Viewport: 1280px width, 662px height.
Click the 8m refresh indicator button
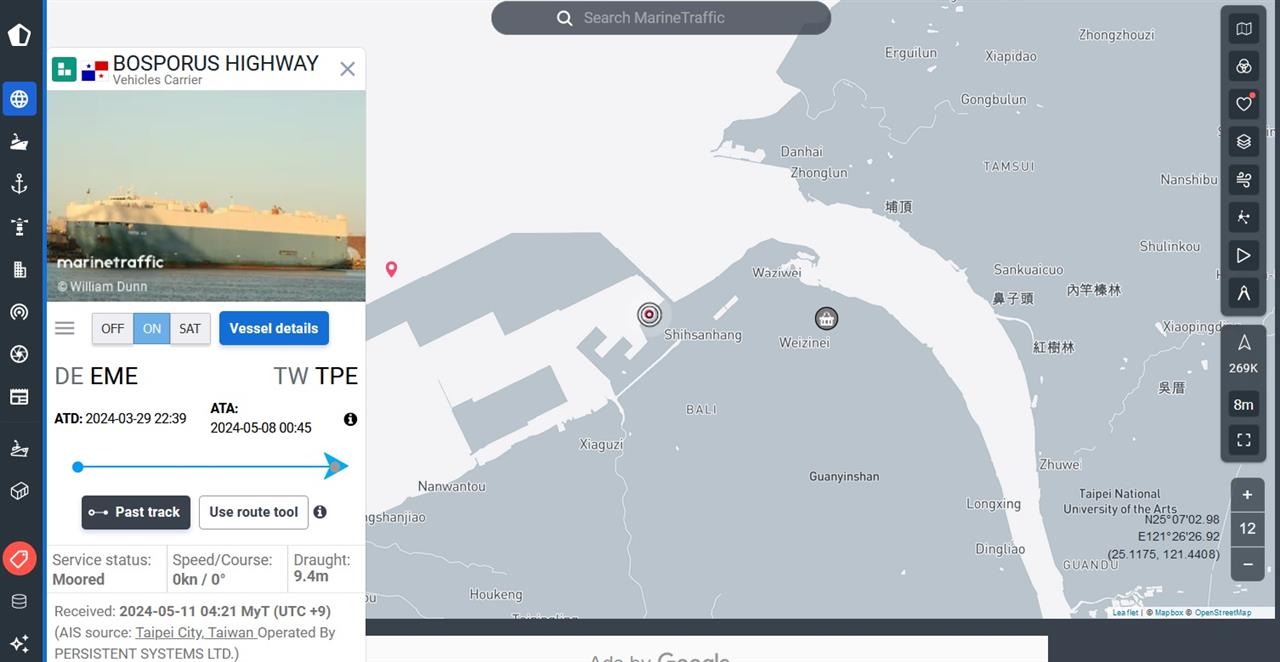pos(1244,405)
